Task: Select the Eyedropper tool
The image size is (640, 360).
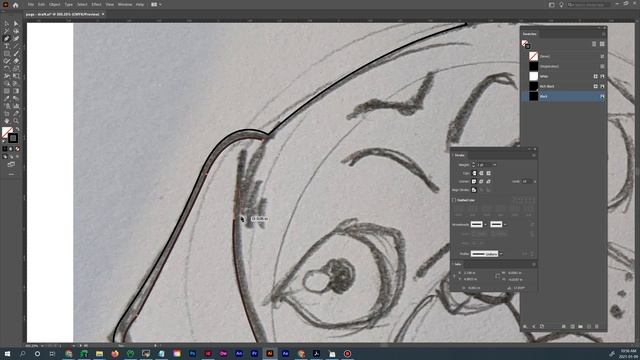Action: tap(7, 98)
